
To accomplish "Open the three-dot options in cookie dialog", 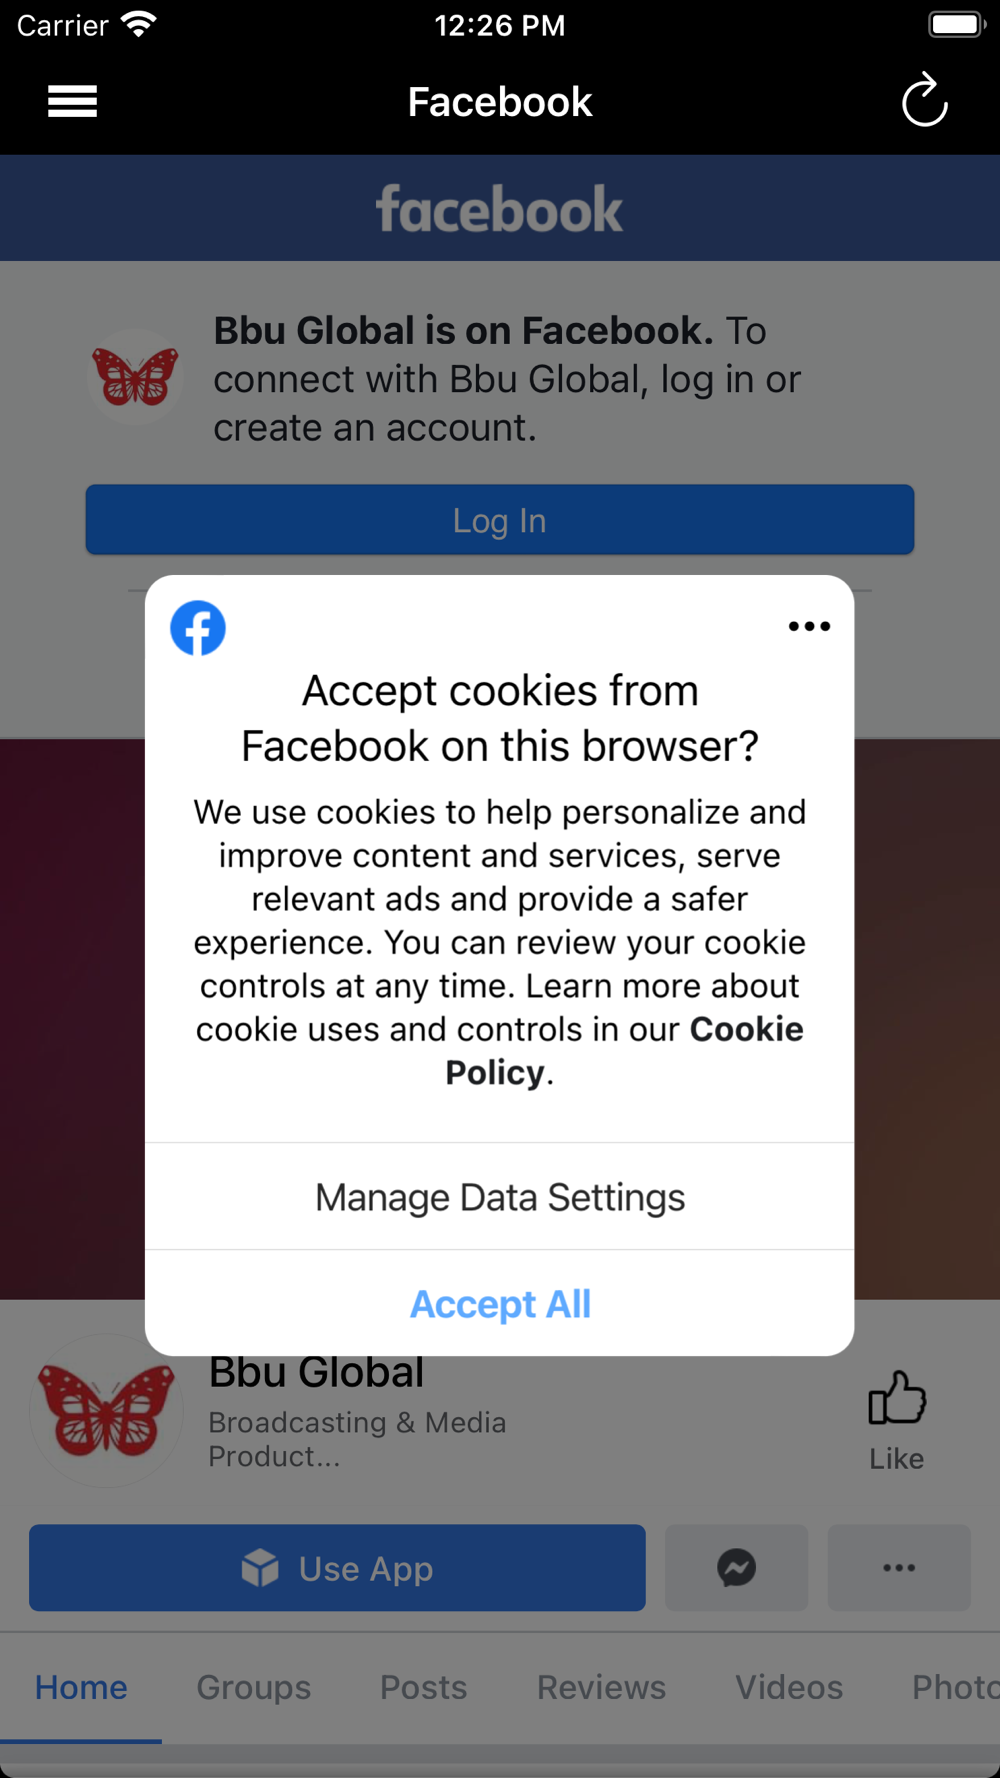I will (809, 627).
